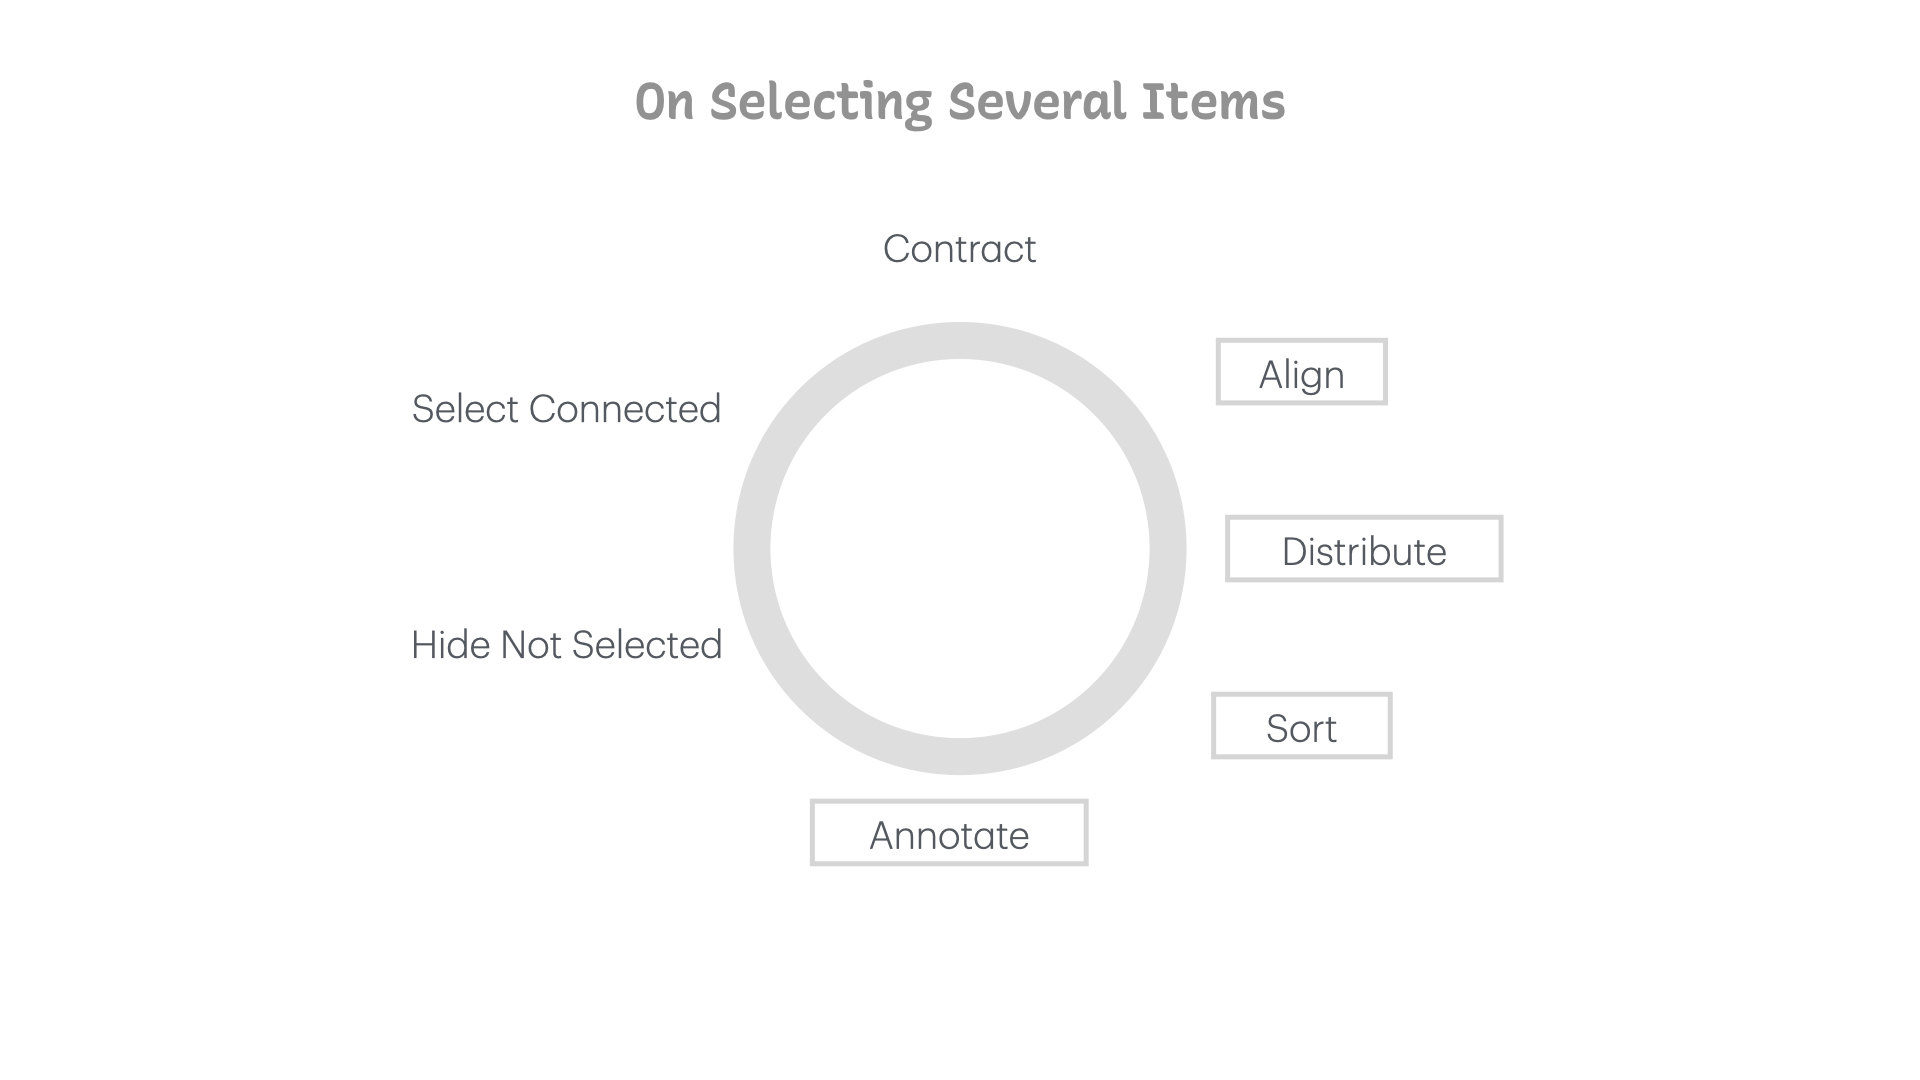
Task: Open the boxed Annotate option
Action: pyautogui.click(x=948, y=833)
